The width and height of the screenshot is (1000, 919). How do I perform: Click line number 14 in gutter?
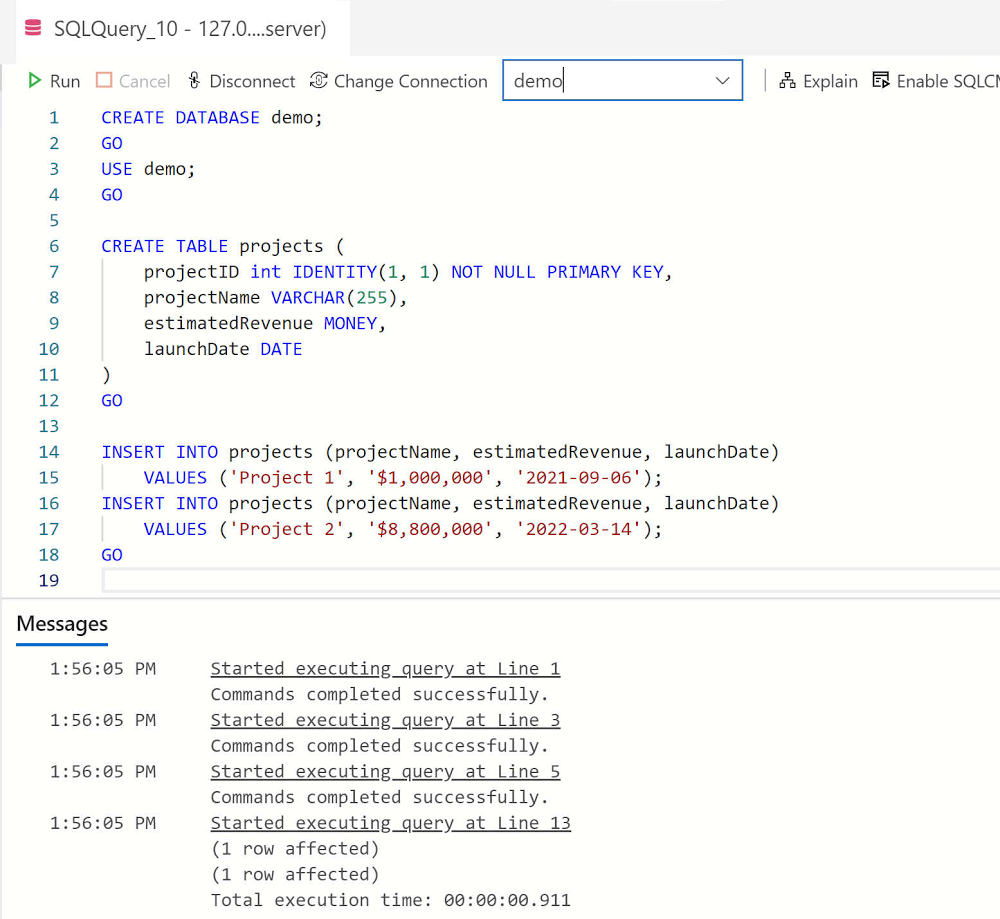tap(49, 452)
